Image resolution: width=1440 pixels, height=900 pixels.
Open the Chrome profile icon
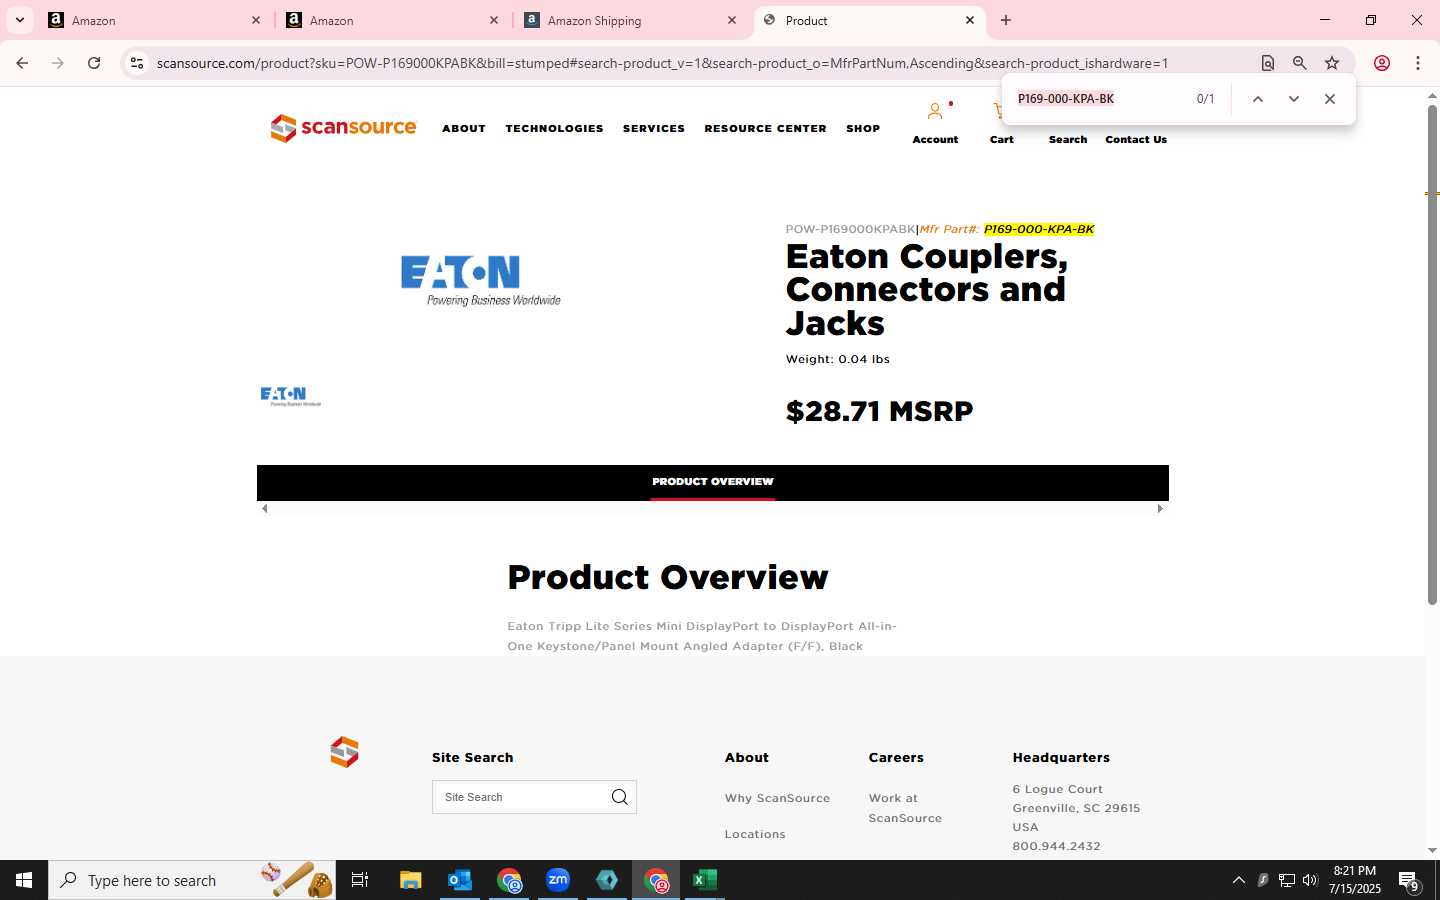[x=1382, y=63]
